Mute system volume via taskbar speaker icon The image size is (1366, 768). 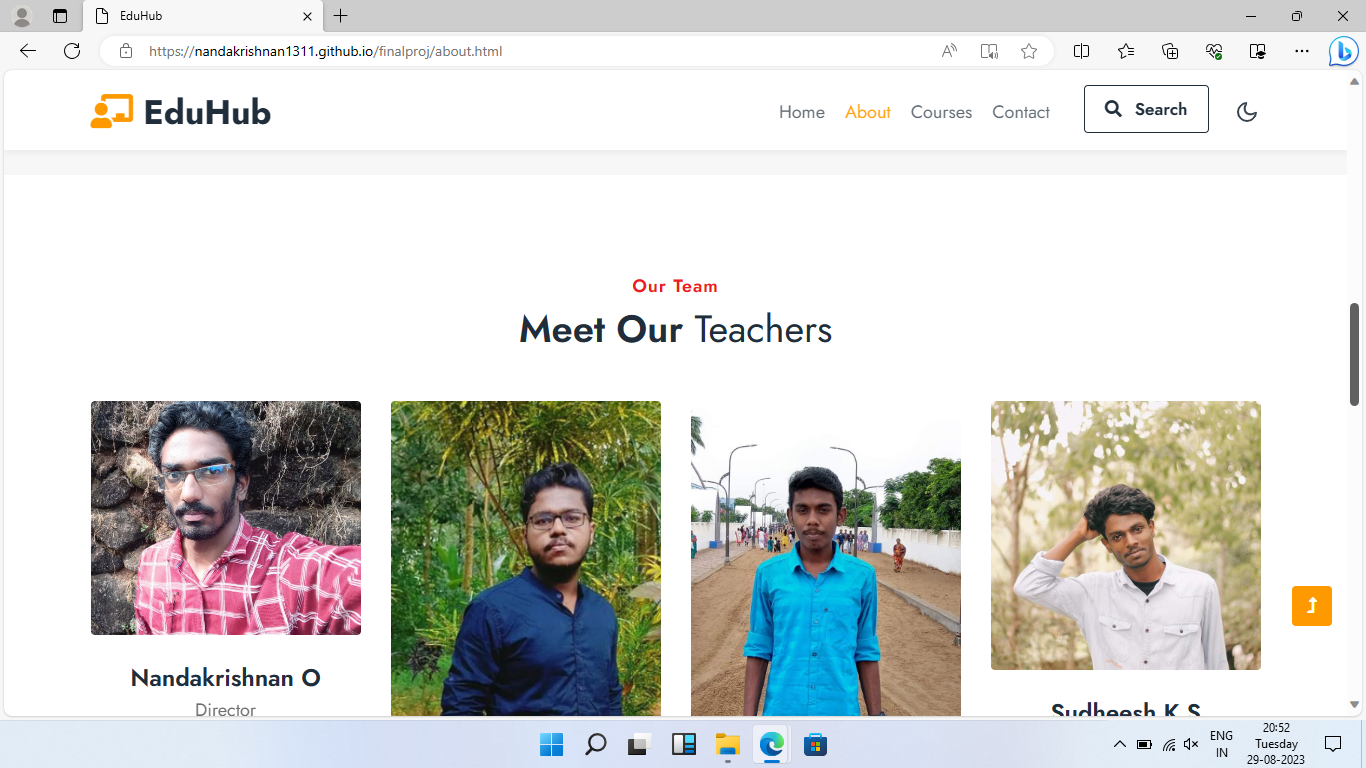(1190, 744)
